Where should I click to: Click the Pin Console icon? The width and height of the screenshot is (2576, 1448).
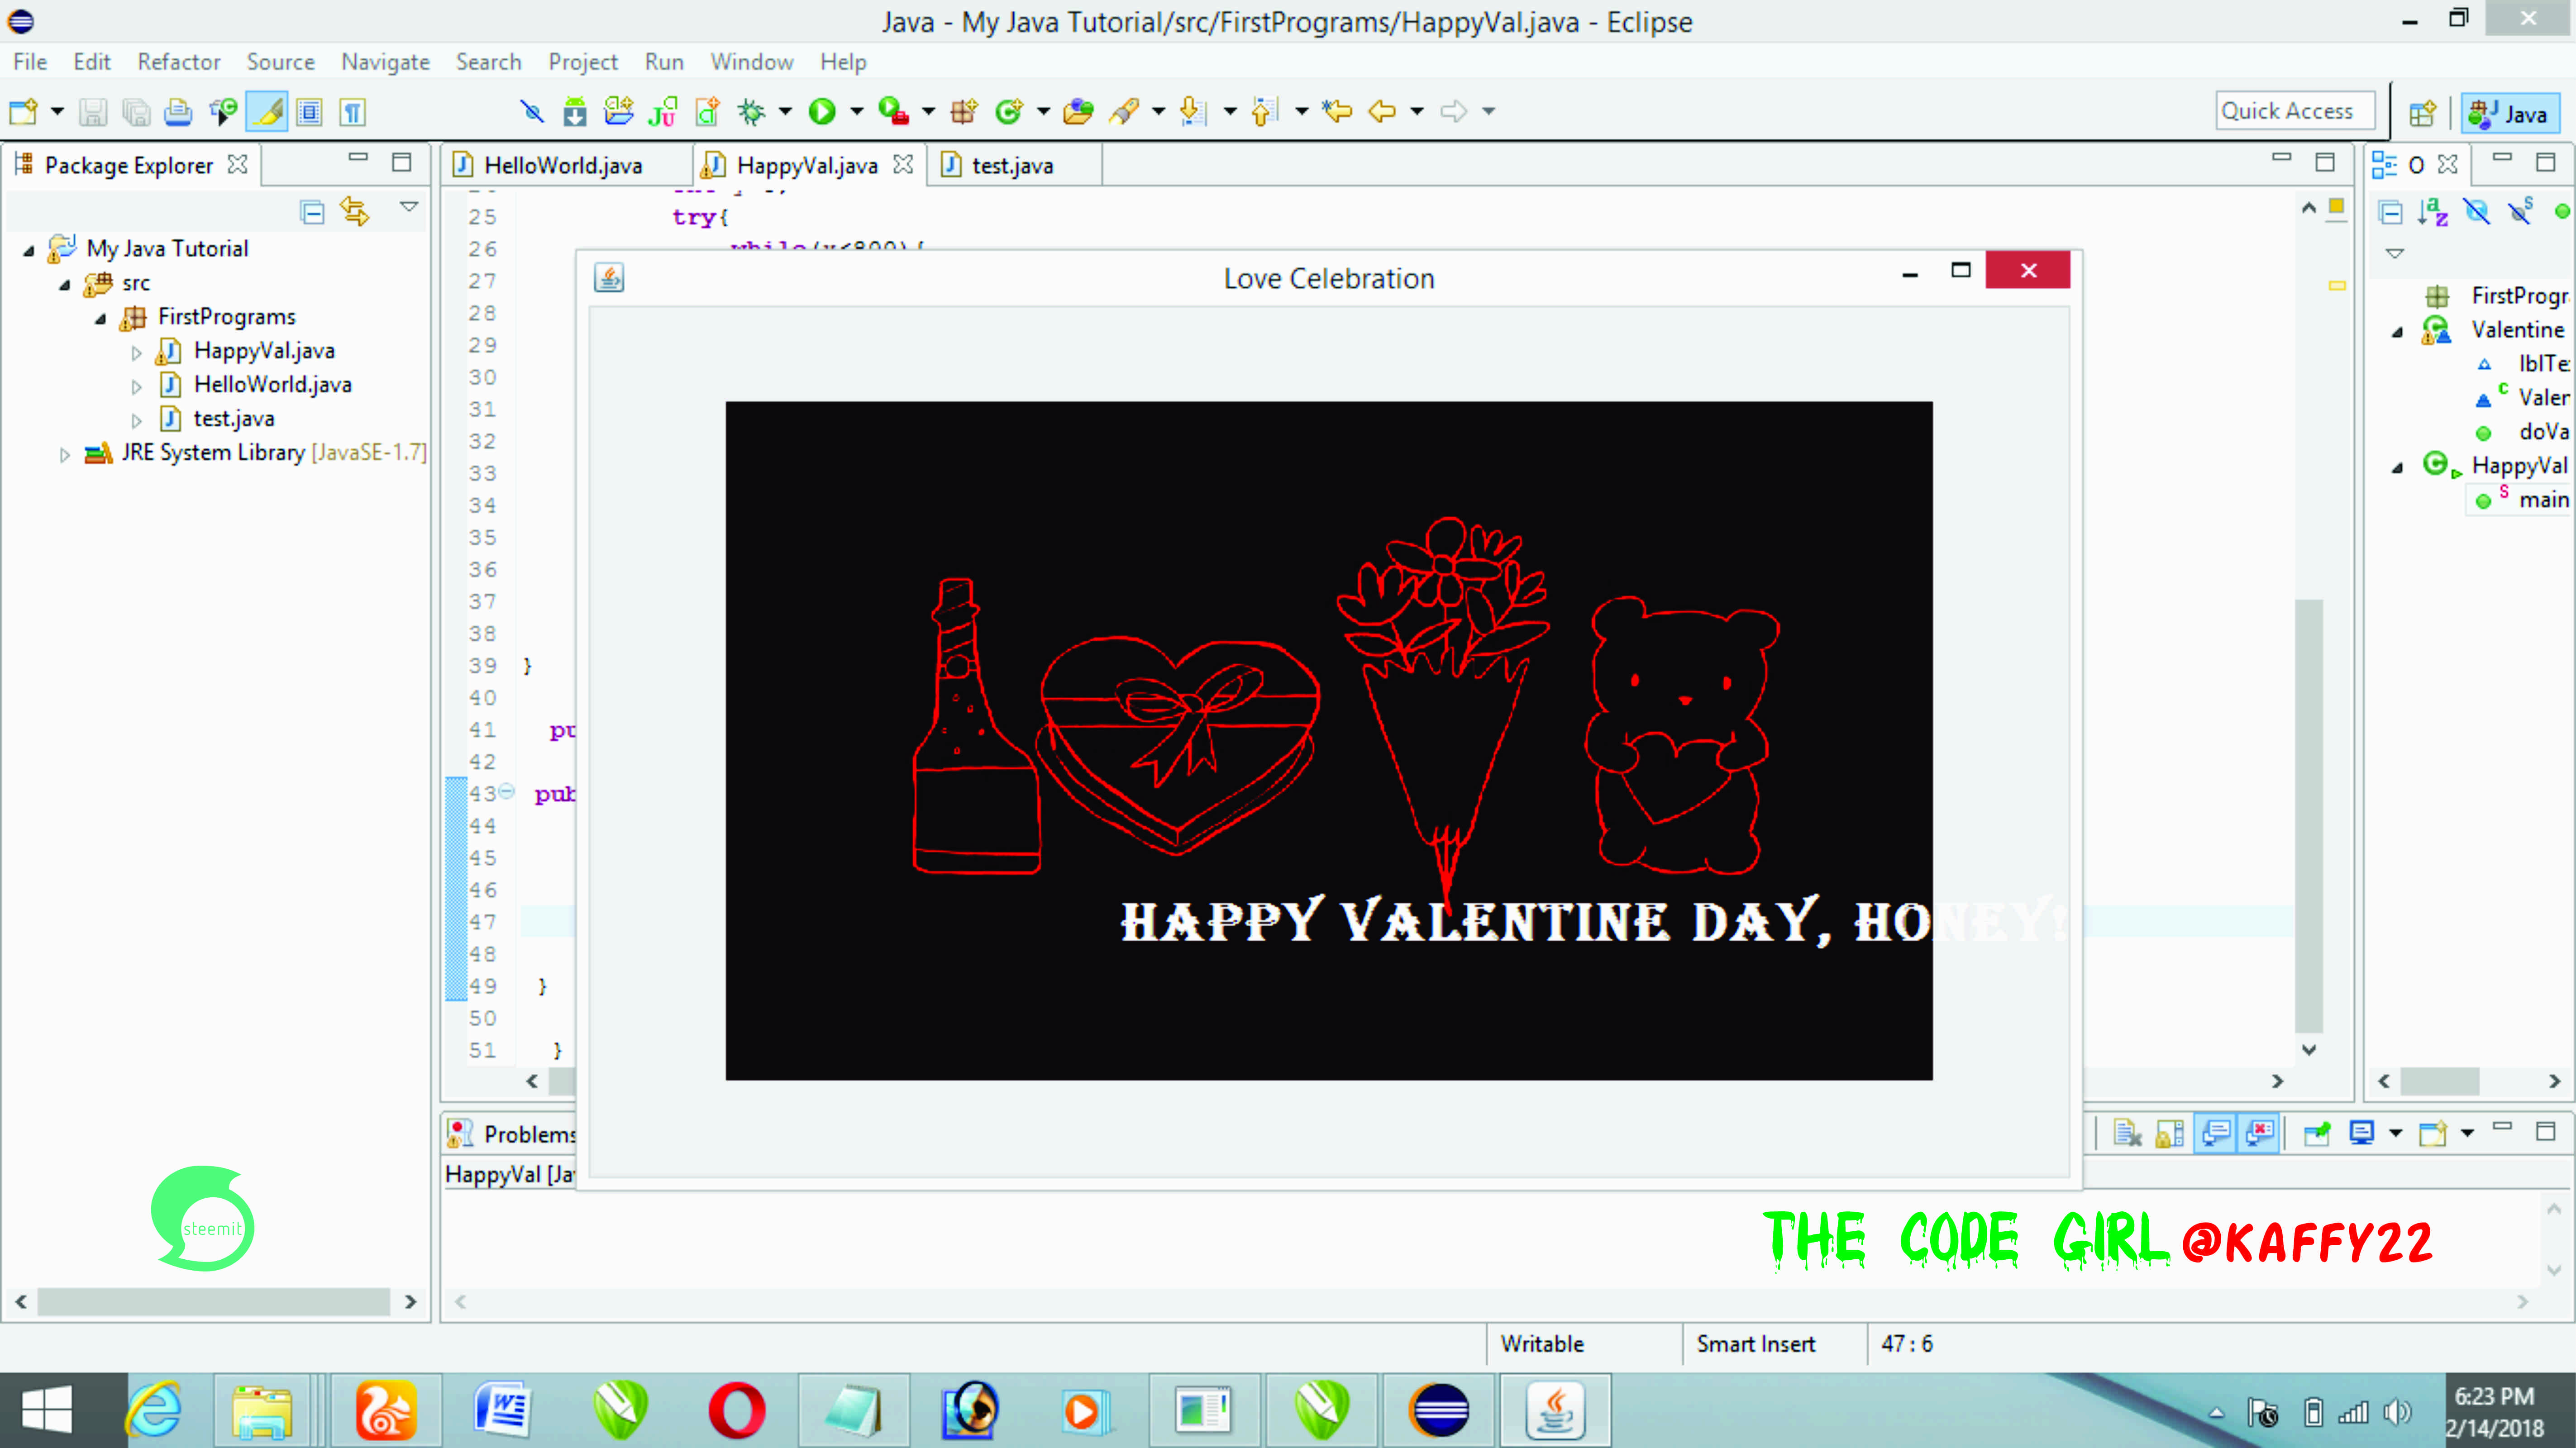click(2317, 1133)
